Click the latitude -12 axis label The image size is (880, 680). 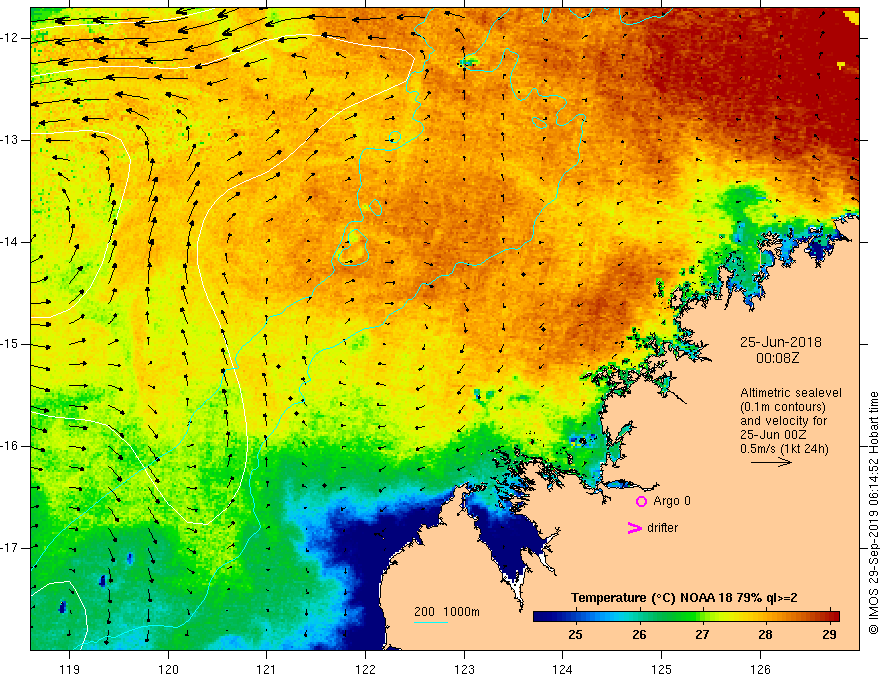(10, 38)
